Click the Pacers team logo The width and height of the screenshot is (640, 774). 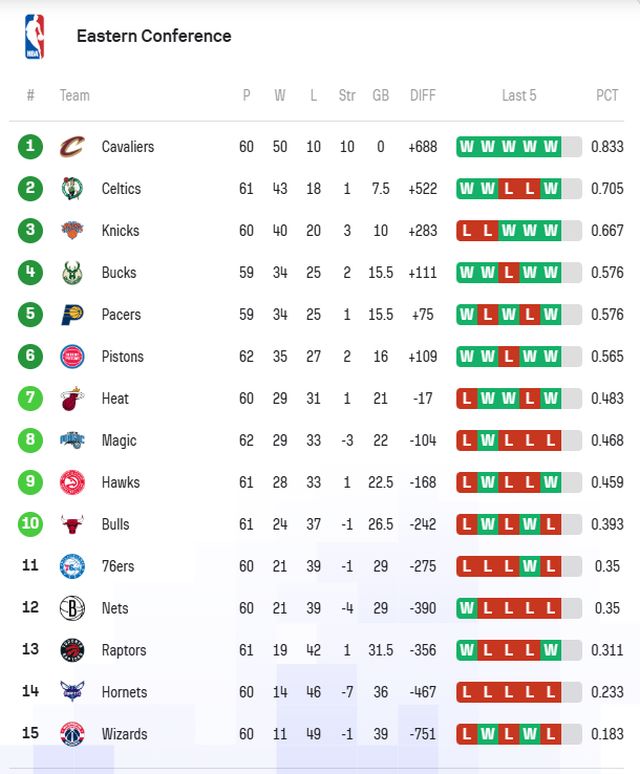tap(72, 315)
